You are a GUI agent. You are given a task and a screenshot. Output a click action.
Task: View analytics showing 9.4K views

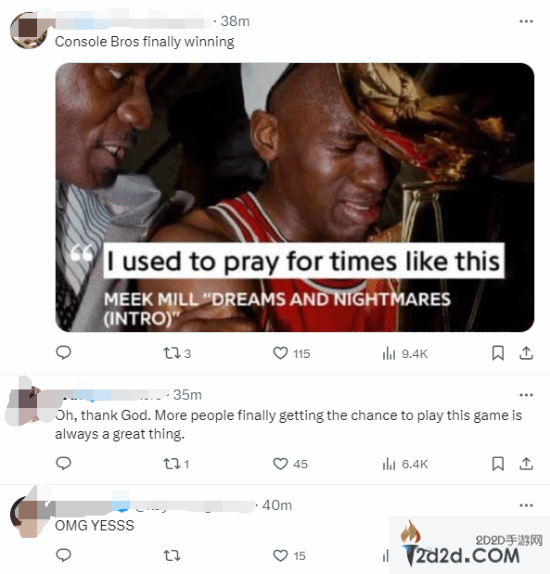point(405,354)
